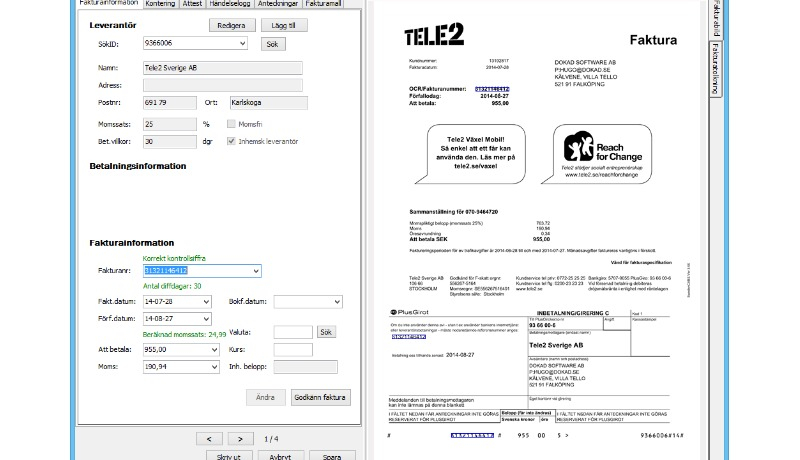Switch to the Fakturamall tab
This screenshot has height=460, width=800.
pyautogui.click(x=323, y=4)
